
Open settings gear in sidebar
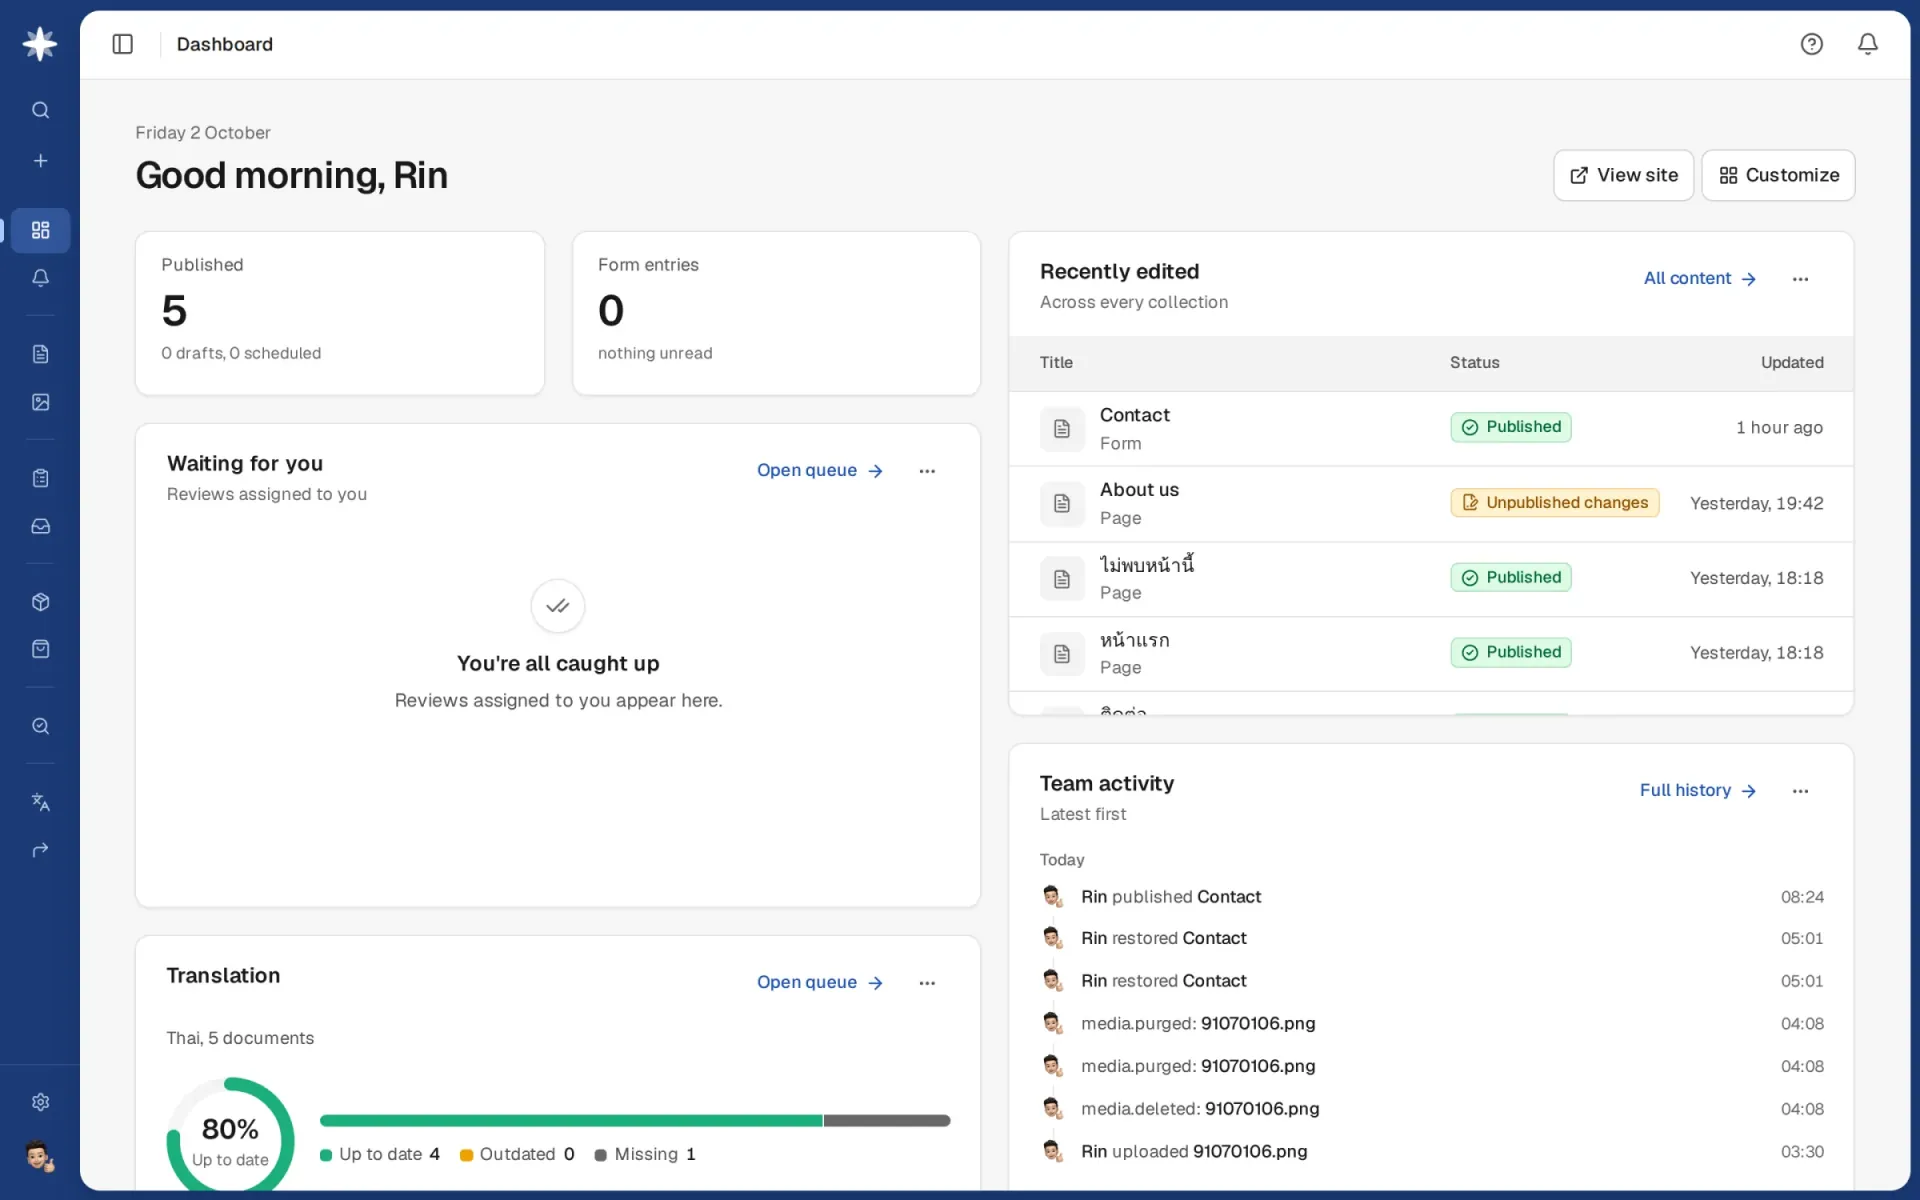[40, 1102]
